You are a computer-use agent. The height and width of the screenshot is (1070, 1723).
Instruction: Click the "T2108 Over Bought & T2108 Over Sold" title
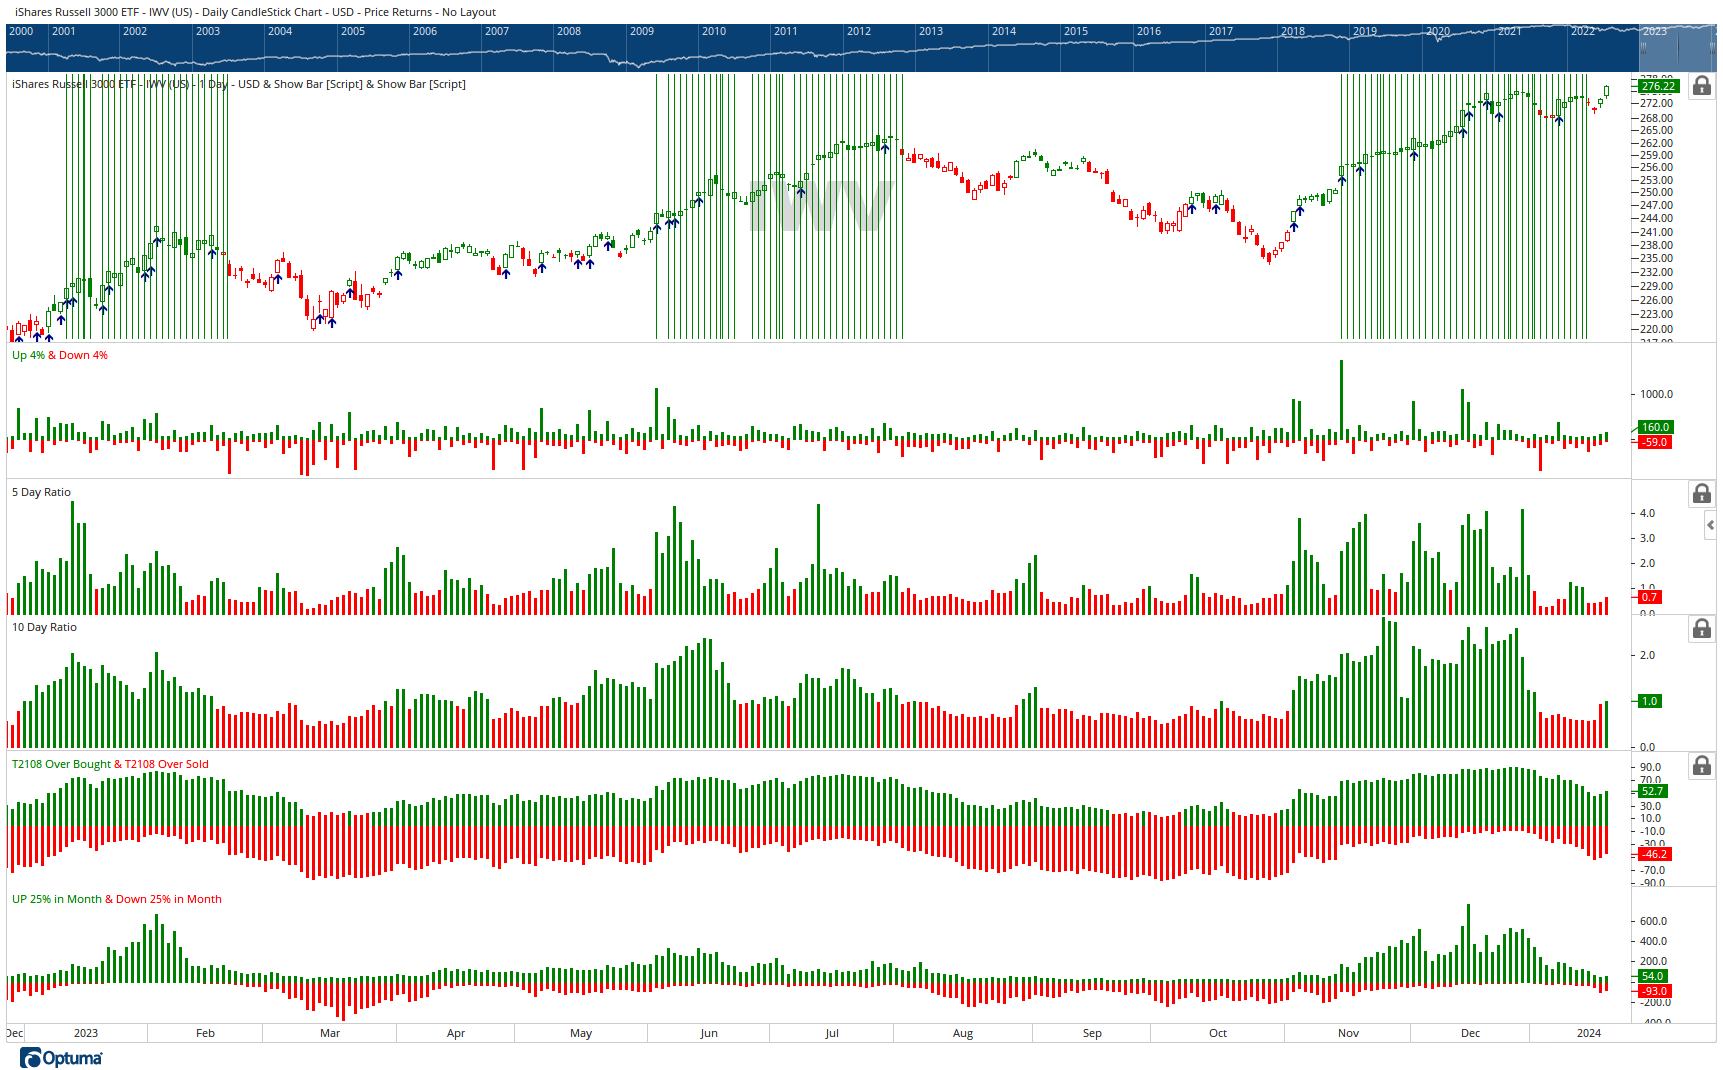click(110, 763)
